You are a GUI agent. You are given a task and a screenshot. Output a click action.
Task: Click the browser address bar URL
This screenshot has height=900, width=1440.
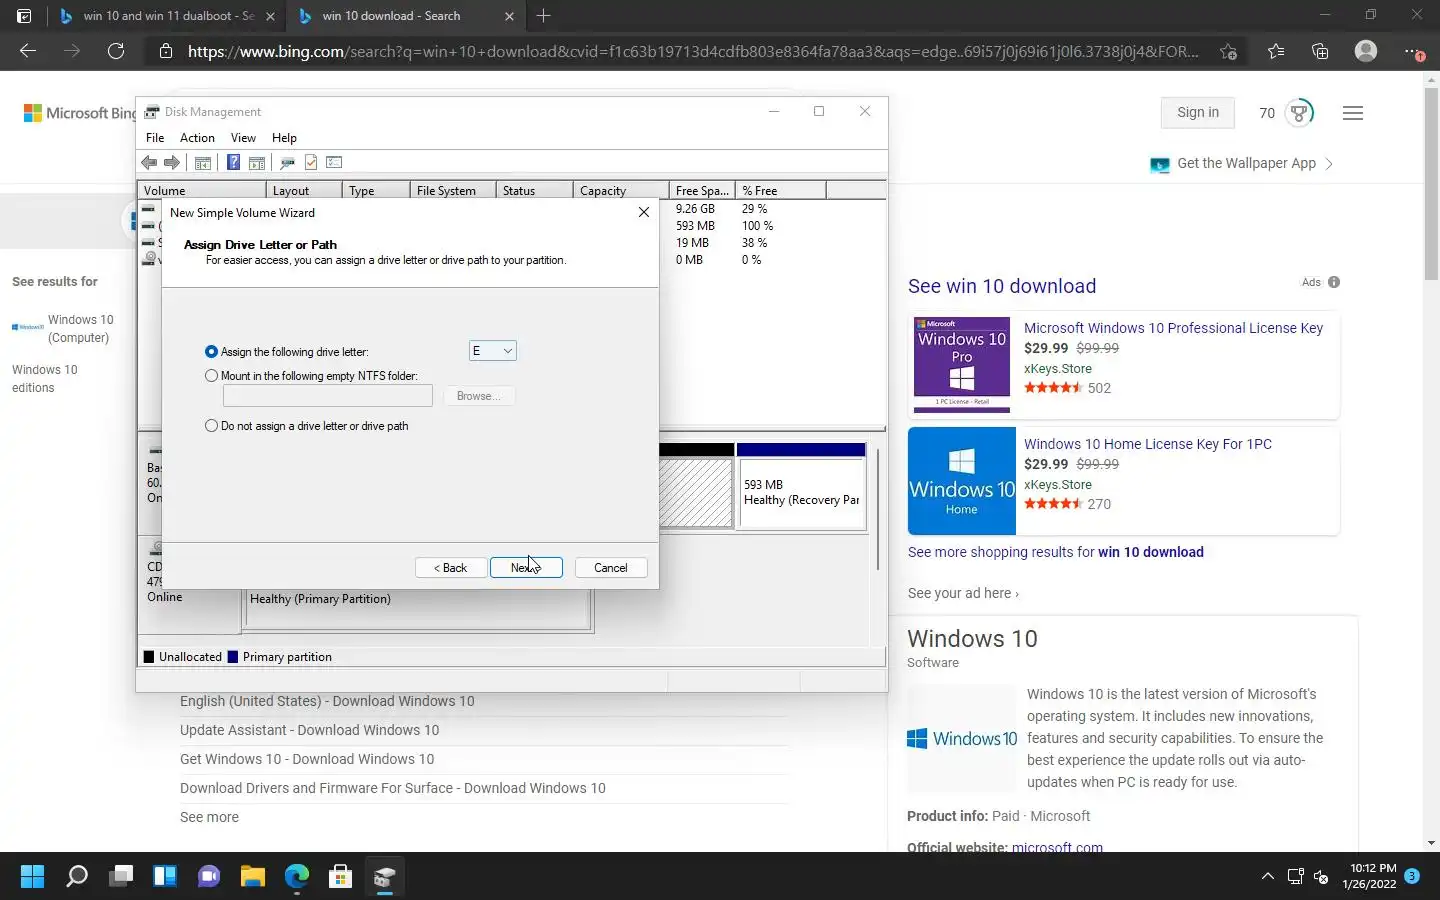(693, 51)
